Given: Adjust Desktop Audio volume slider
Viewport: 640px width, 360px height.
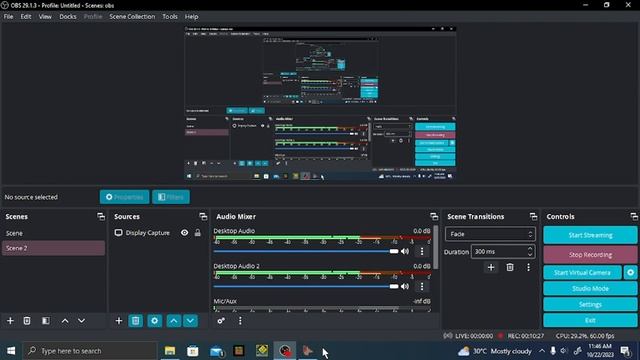Looking at the screenshot, I should 306,251.
